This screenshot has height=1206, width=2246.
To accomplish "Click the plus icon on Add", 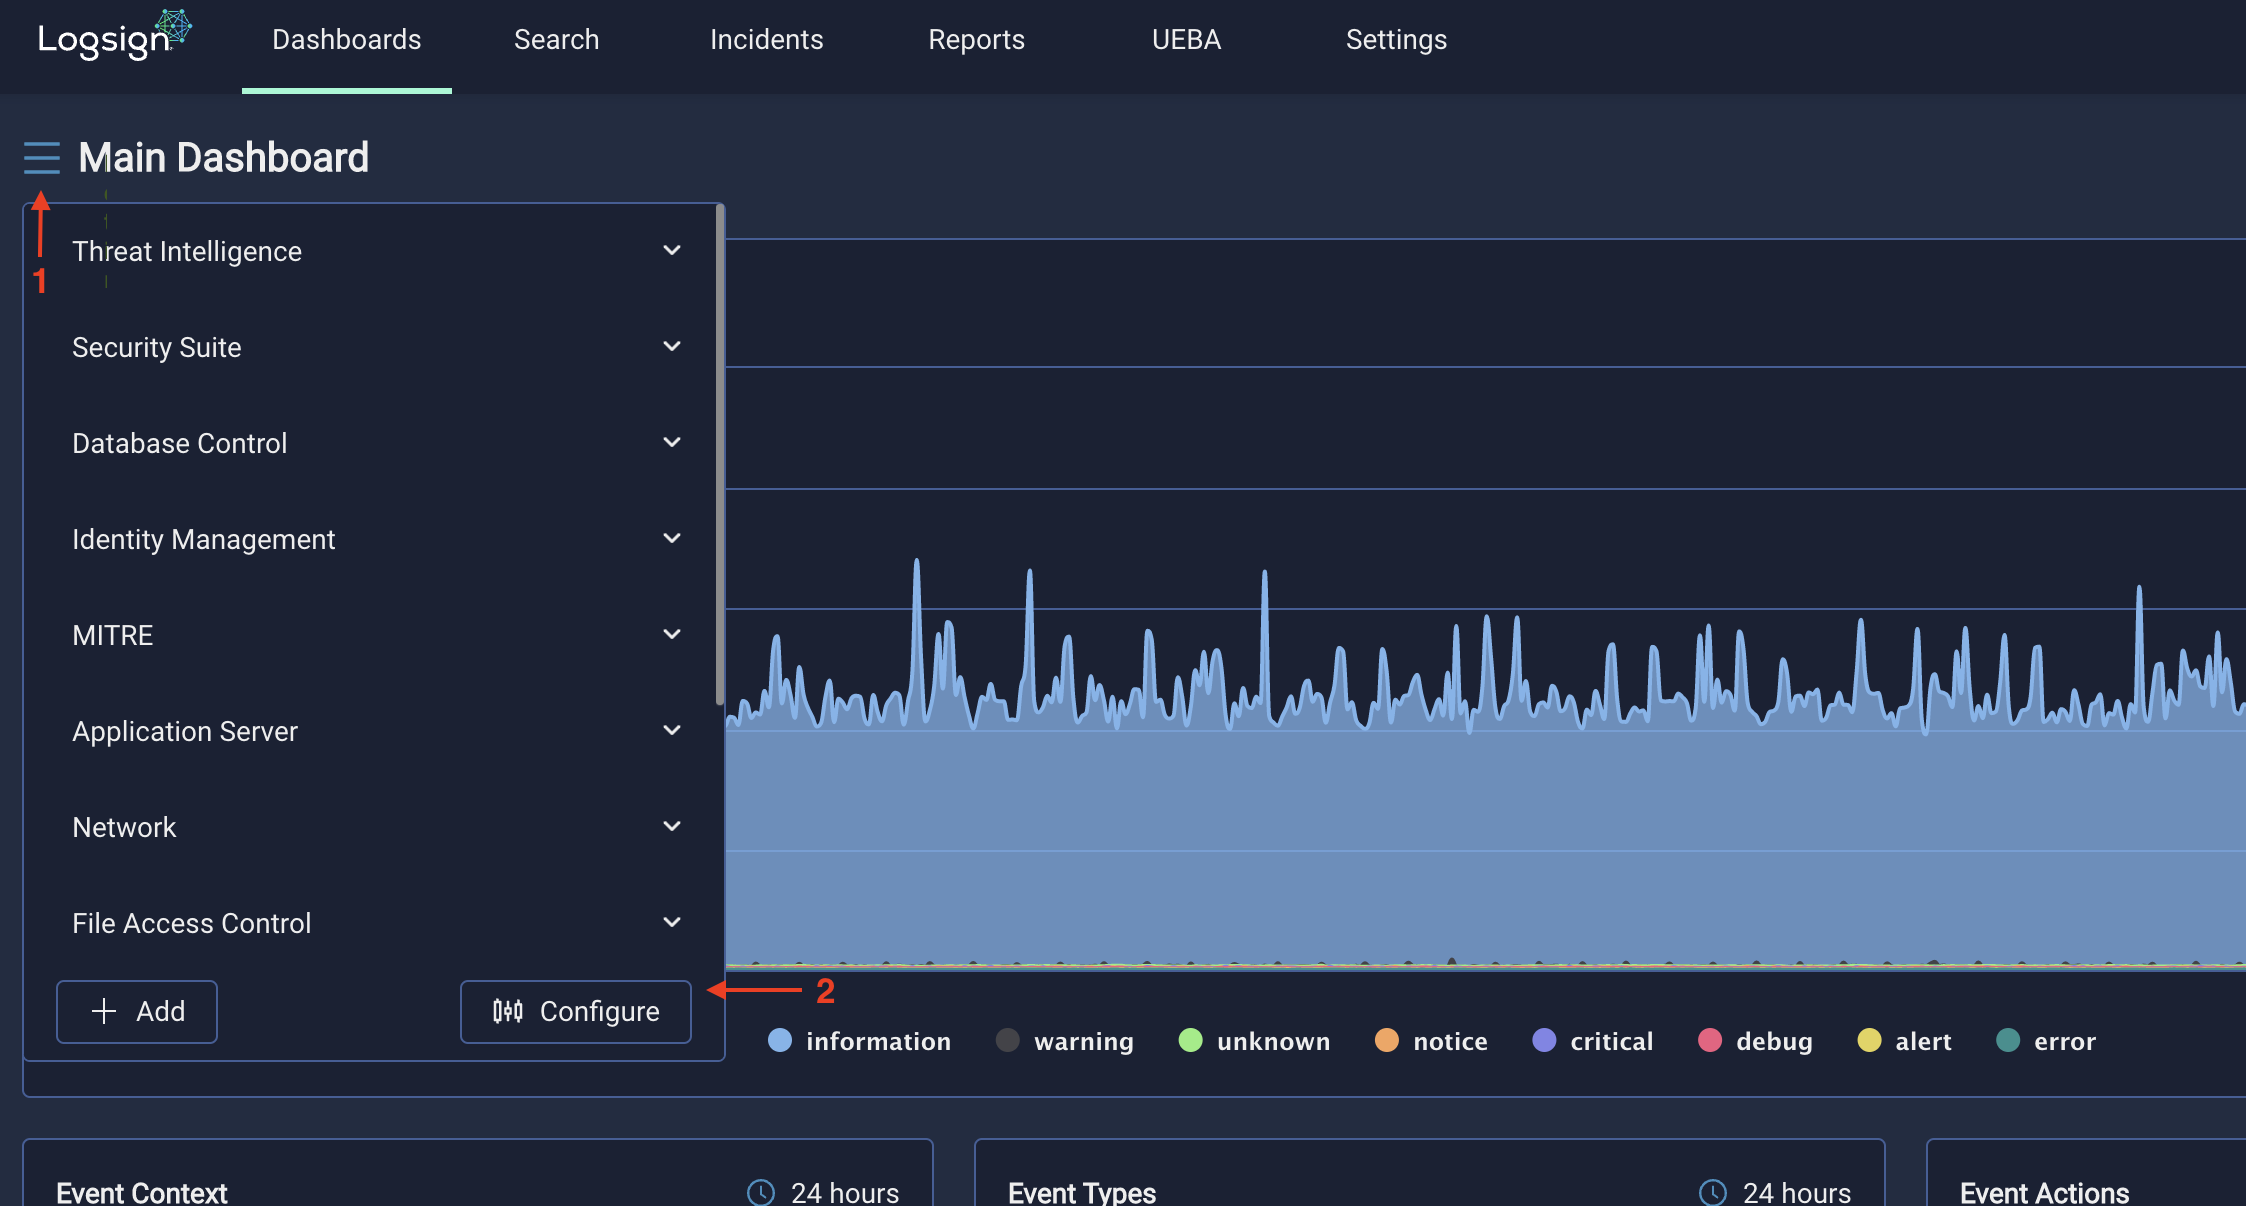I will coord(104,1011).
